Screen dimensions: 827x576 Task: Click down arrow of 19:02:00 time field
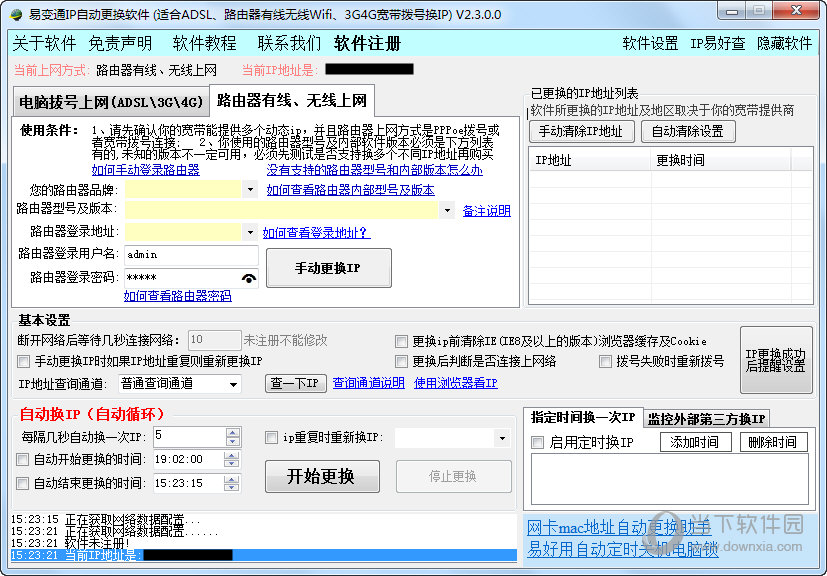click(232, 464)
